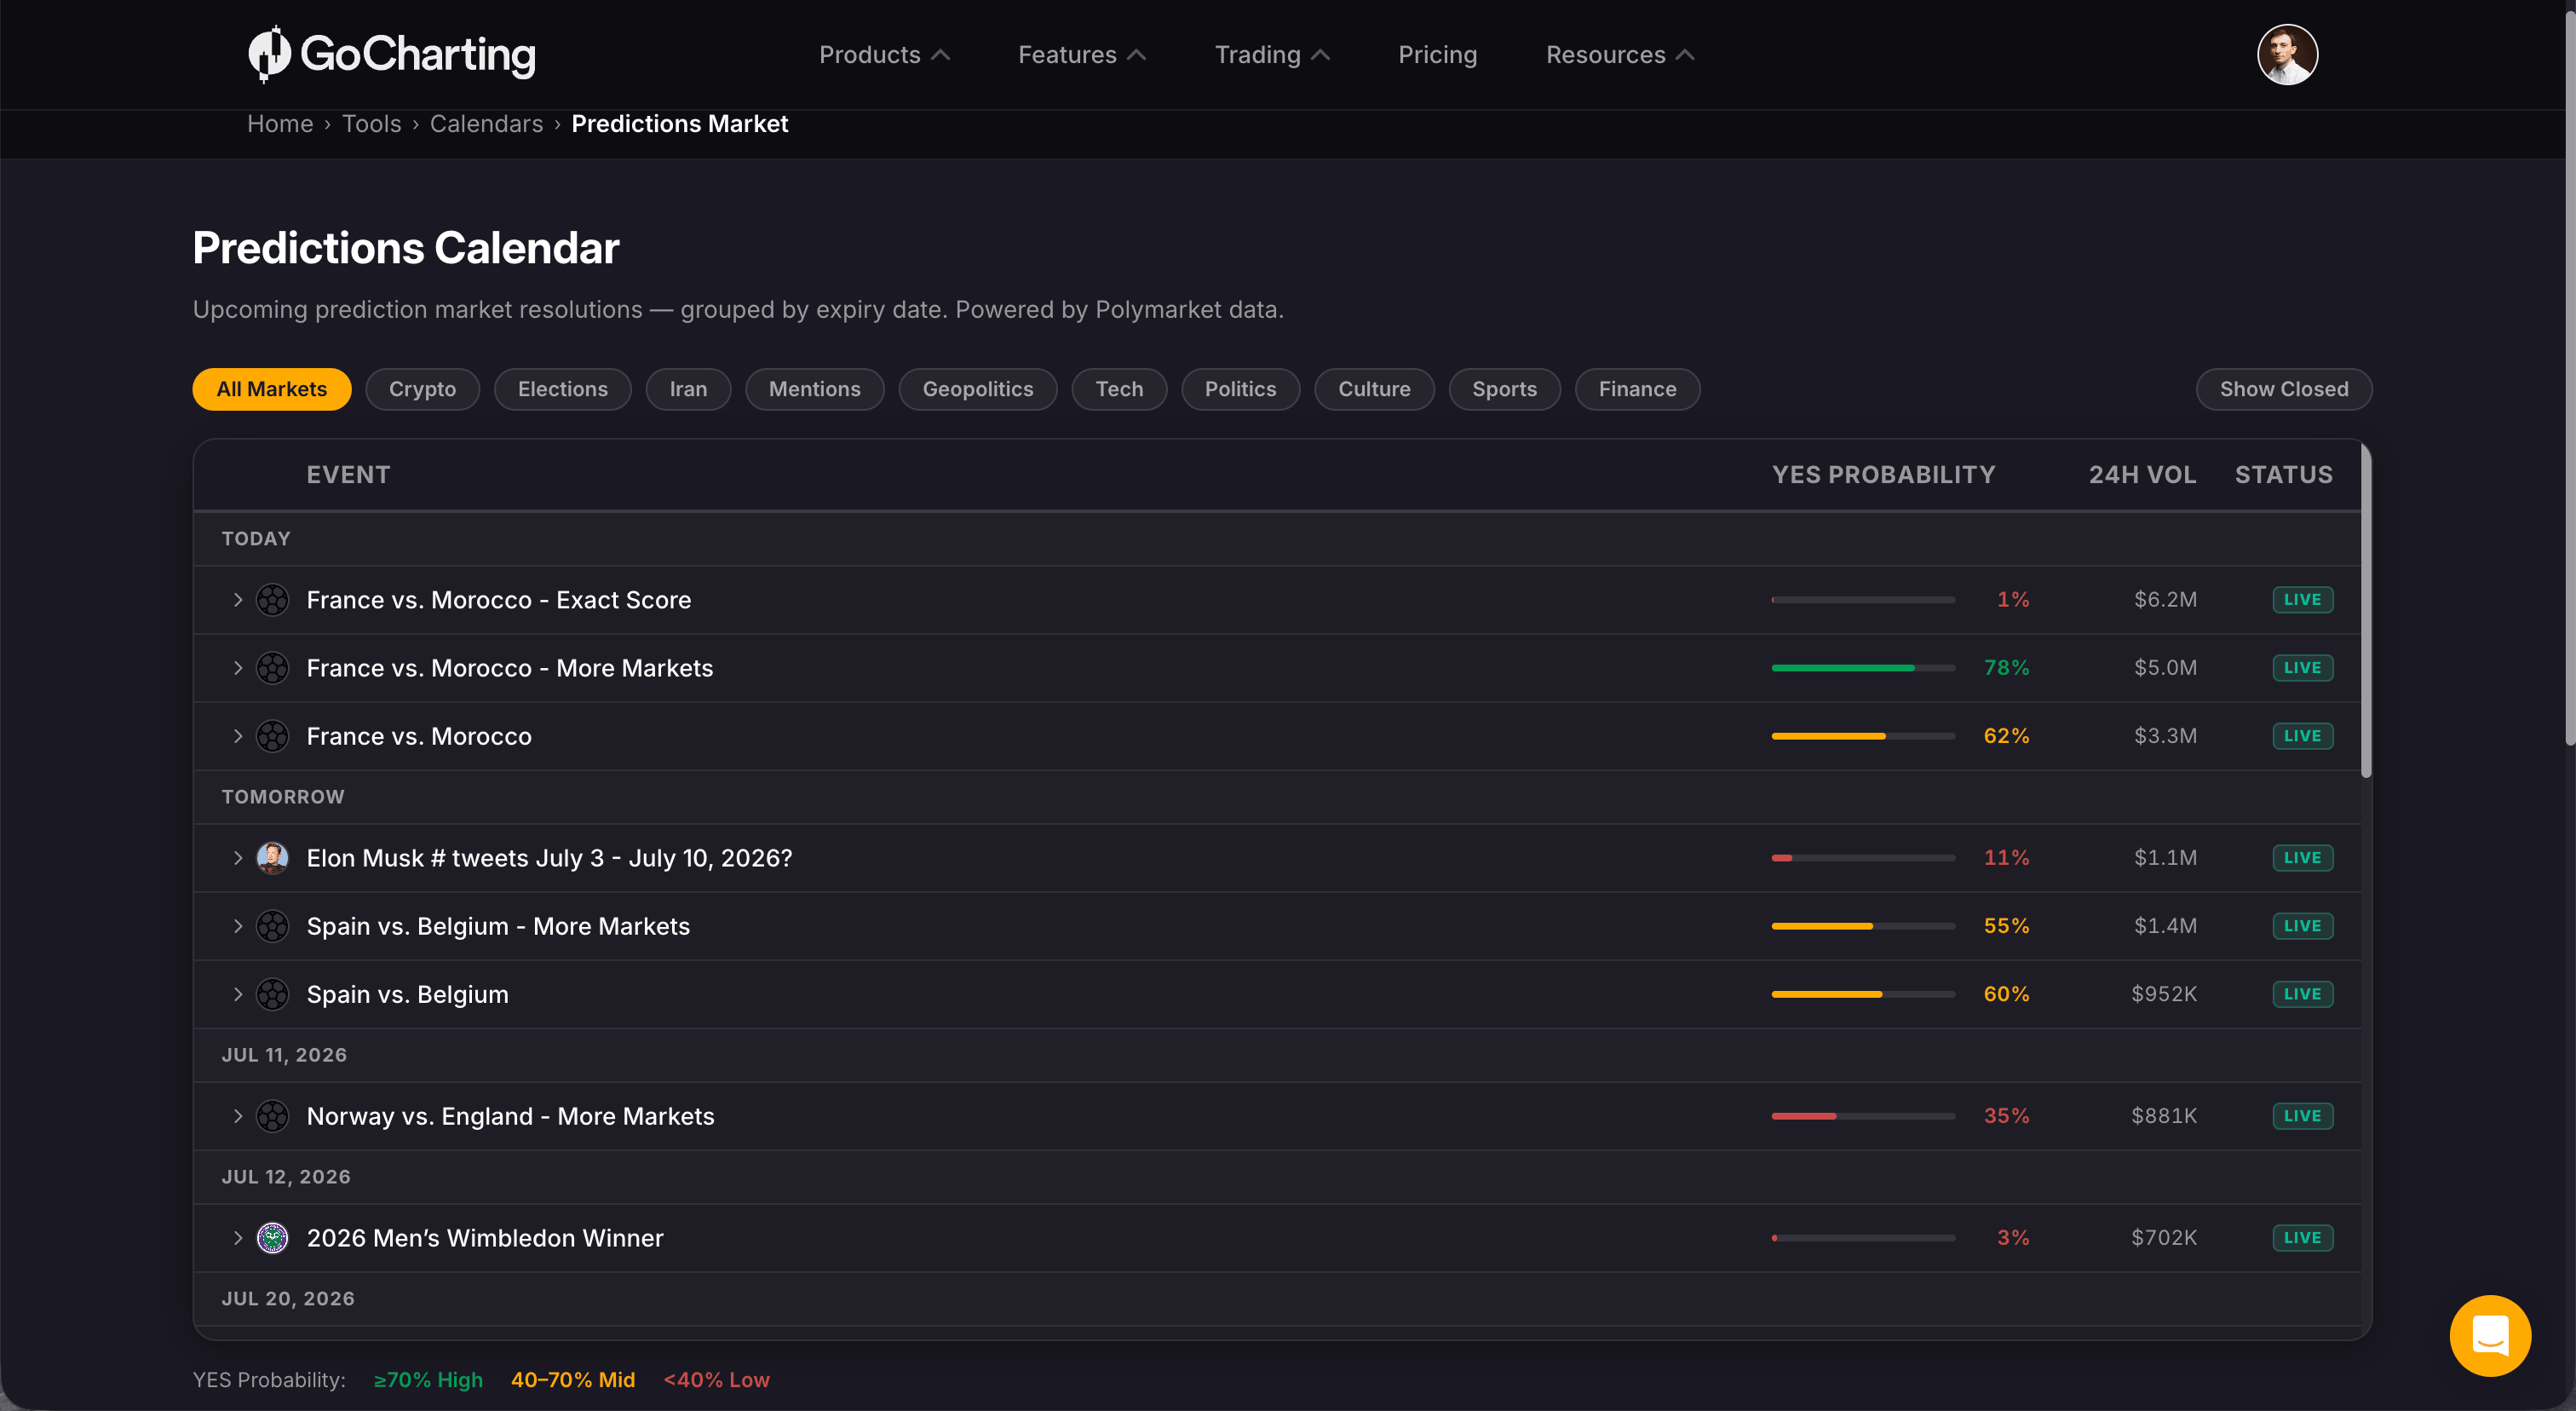The width and height of the screenshot is (2576, 1411).
Task: Click the ≥70% High legend label
Action: [x=428, y=1380]
